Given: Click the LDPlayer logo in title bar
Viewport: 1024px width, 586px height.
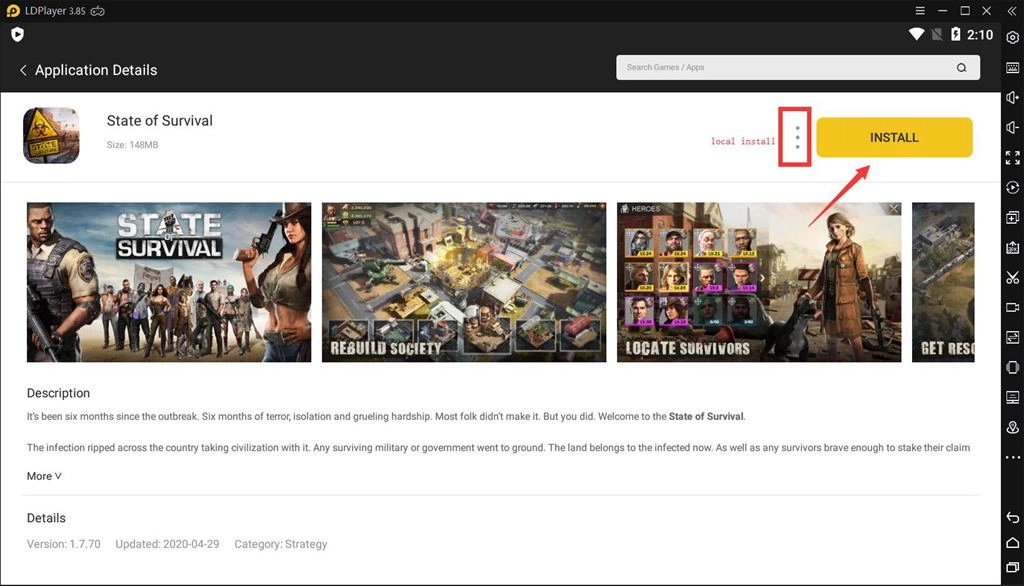Looking at the screenshot, I should point(13,11).
